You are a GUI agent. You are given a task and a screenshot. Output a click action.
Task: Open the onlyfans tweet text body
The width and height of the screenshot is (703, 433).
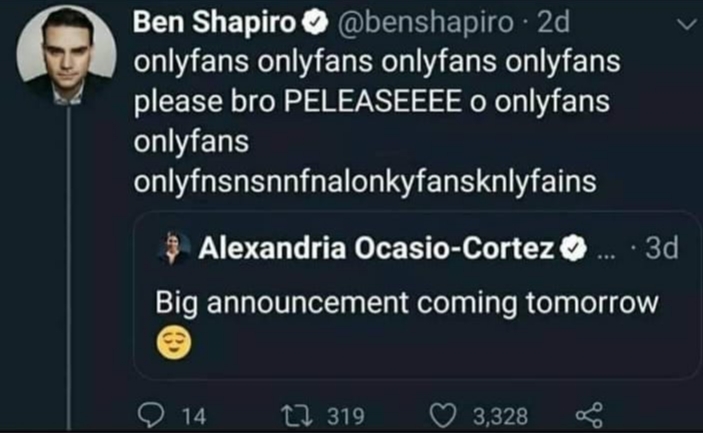[377, 121]
